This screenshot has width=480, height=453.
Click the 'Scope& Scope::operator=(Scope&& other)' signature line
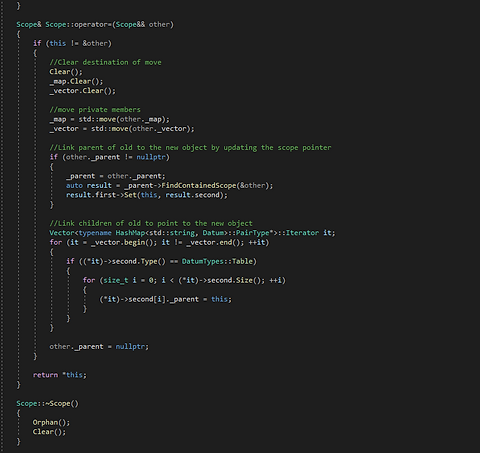pyautogui.click(x=95, y=25)
